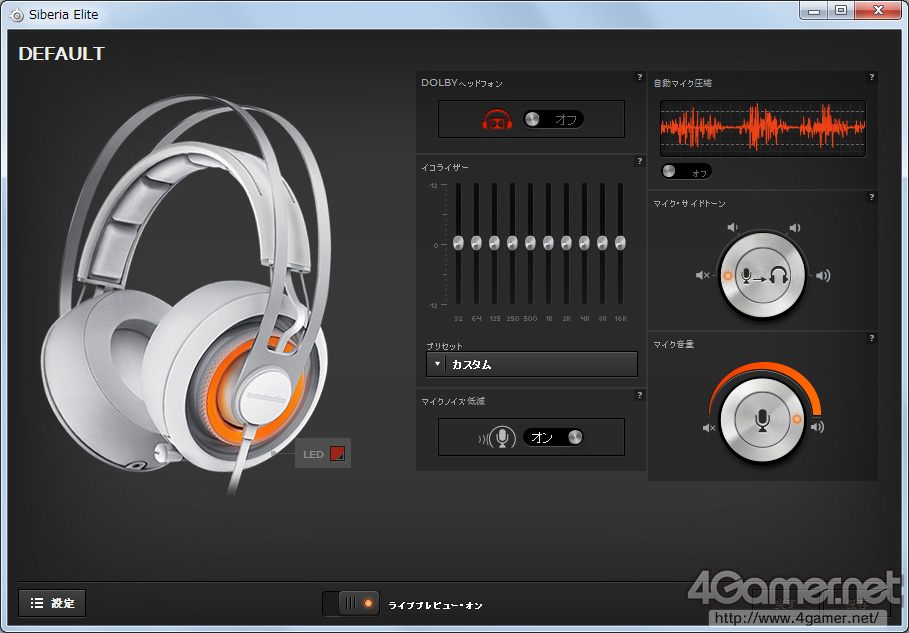This screenshot has width=909, height=633.
Task: Click the mic-to-headphone sidetone knob icon
Action: (x=762, y=276)
